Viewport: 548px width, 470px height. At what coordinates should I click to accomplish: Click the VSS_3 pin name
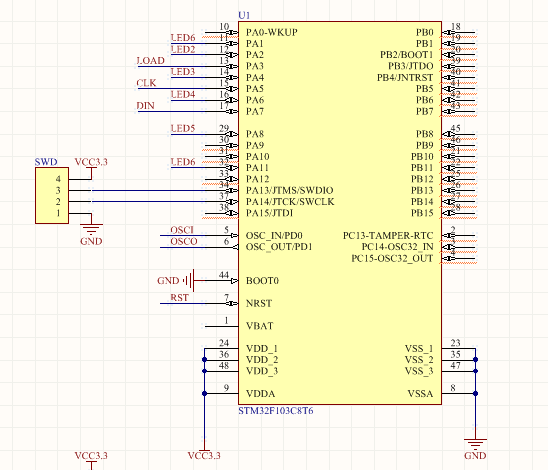[x=419, y=371]
